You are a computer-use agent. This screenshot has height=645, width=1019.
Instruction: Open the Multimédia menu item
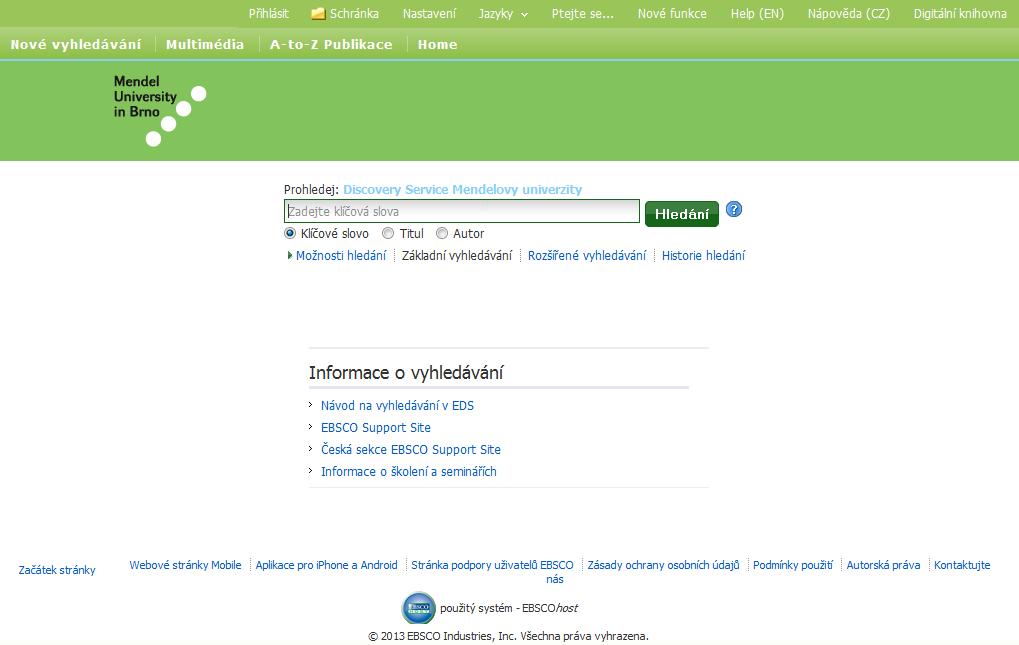205,45
